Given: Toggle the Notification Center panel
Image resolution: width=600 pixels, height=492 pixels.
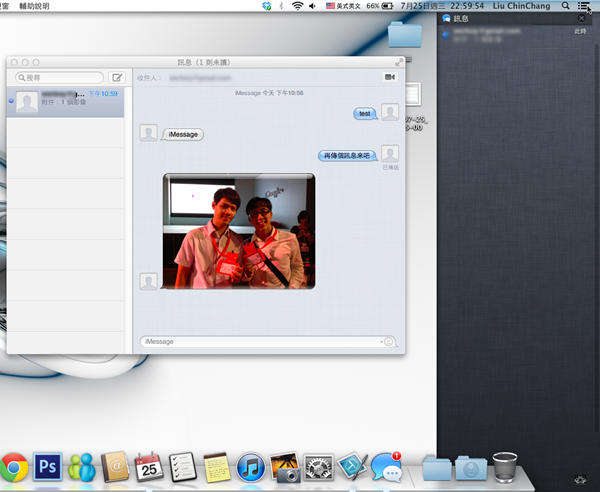Looking at the screenshot, I should pos(584,6).
